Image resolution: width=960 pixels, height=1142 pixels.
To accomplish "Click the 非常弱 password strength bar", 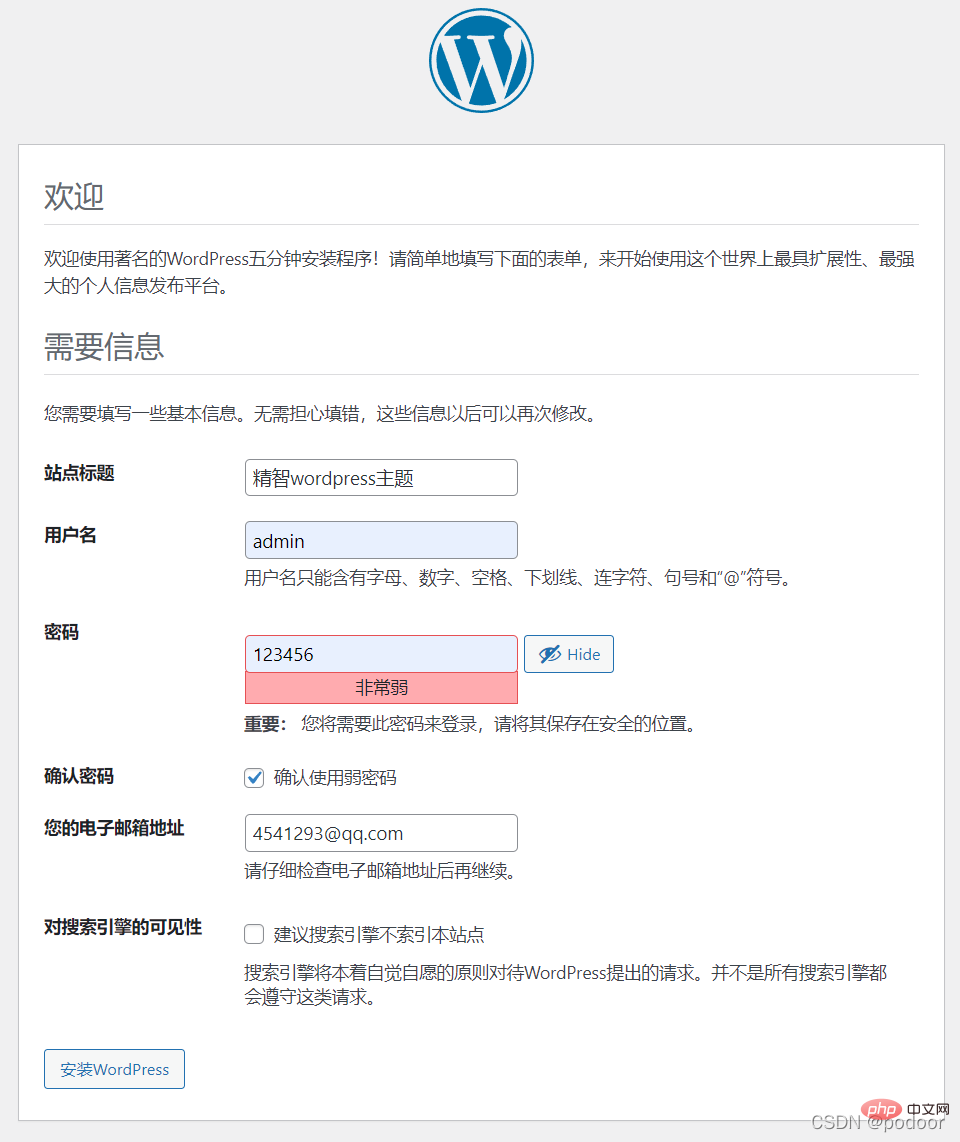I will pos(381,688).
